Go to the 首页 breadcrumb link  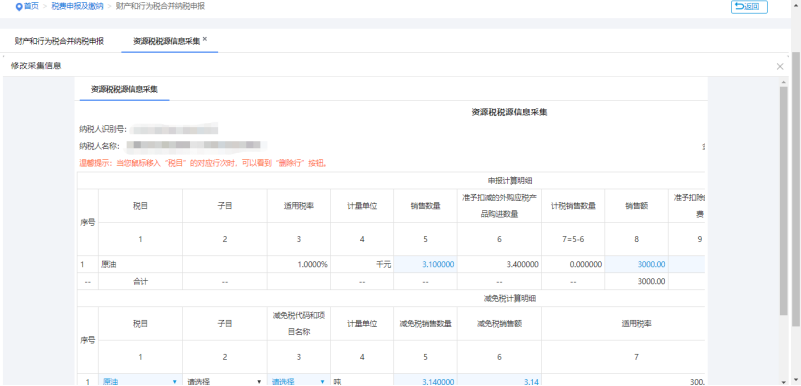click(31, 7)
